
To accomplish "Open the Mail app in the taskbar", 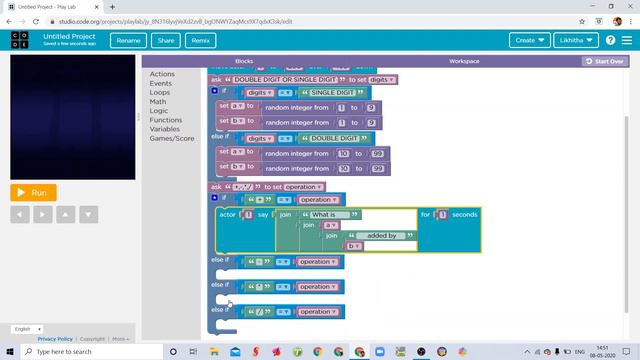I will (x=235, y=351).
